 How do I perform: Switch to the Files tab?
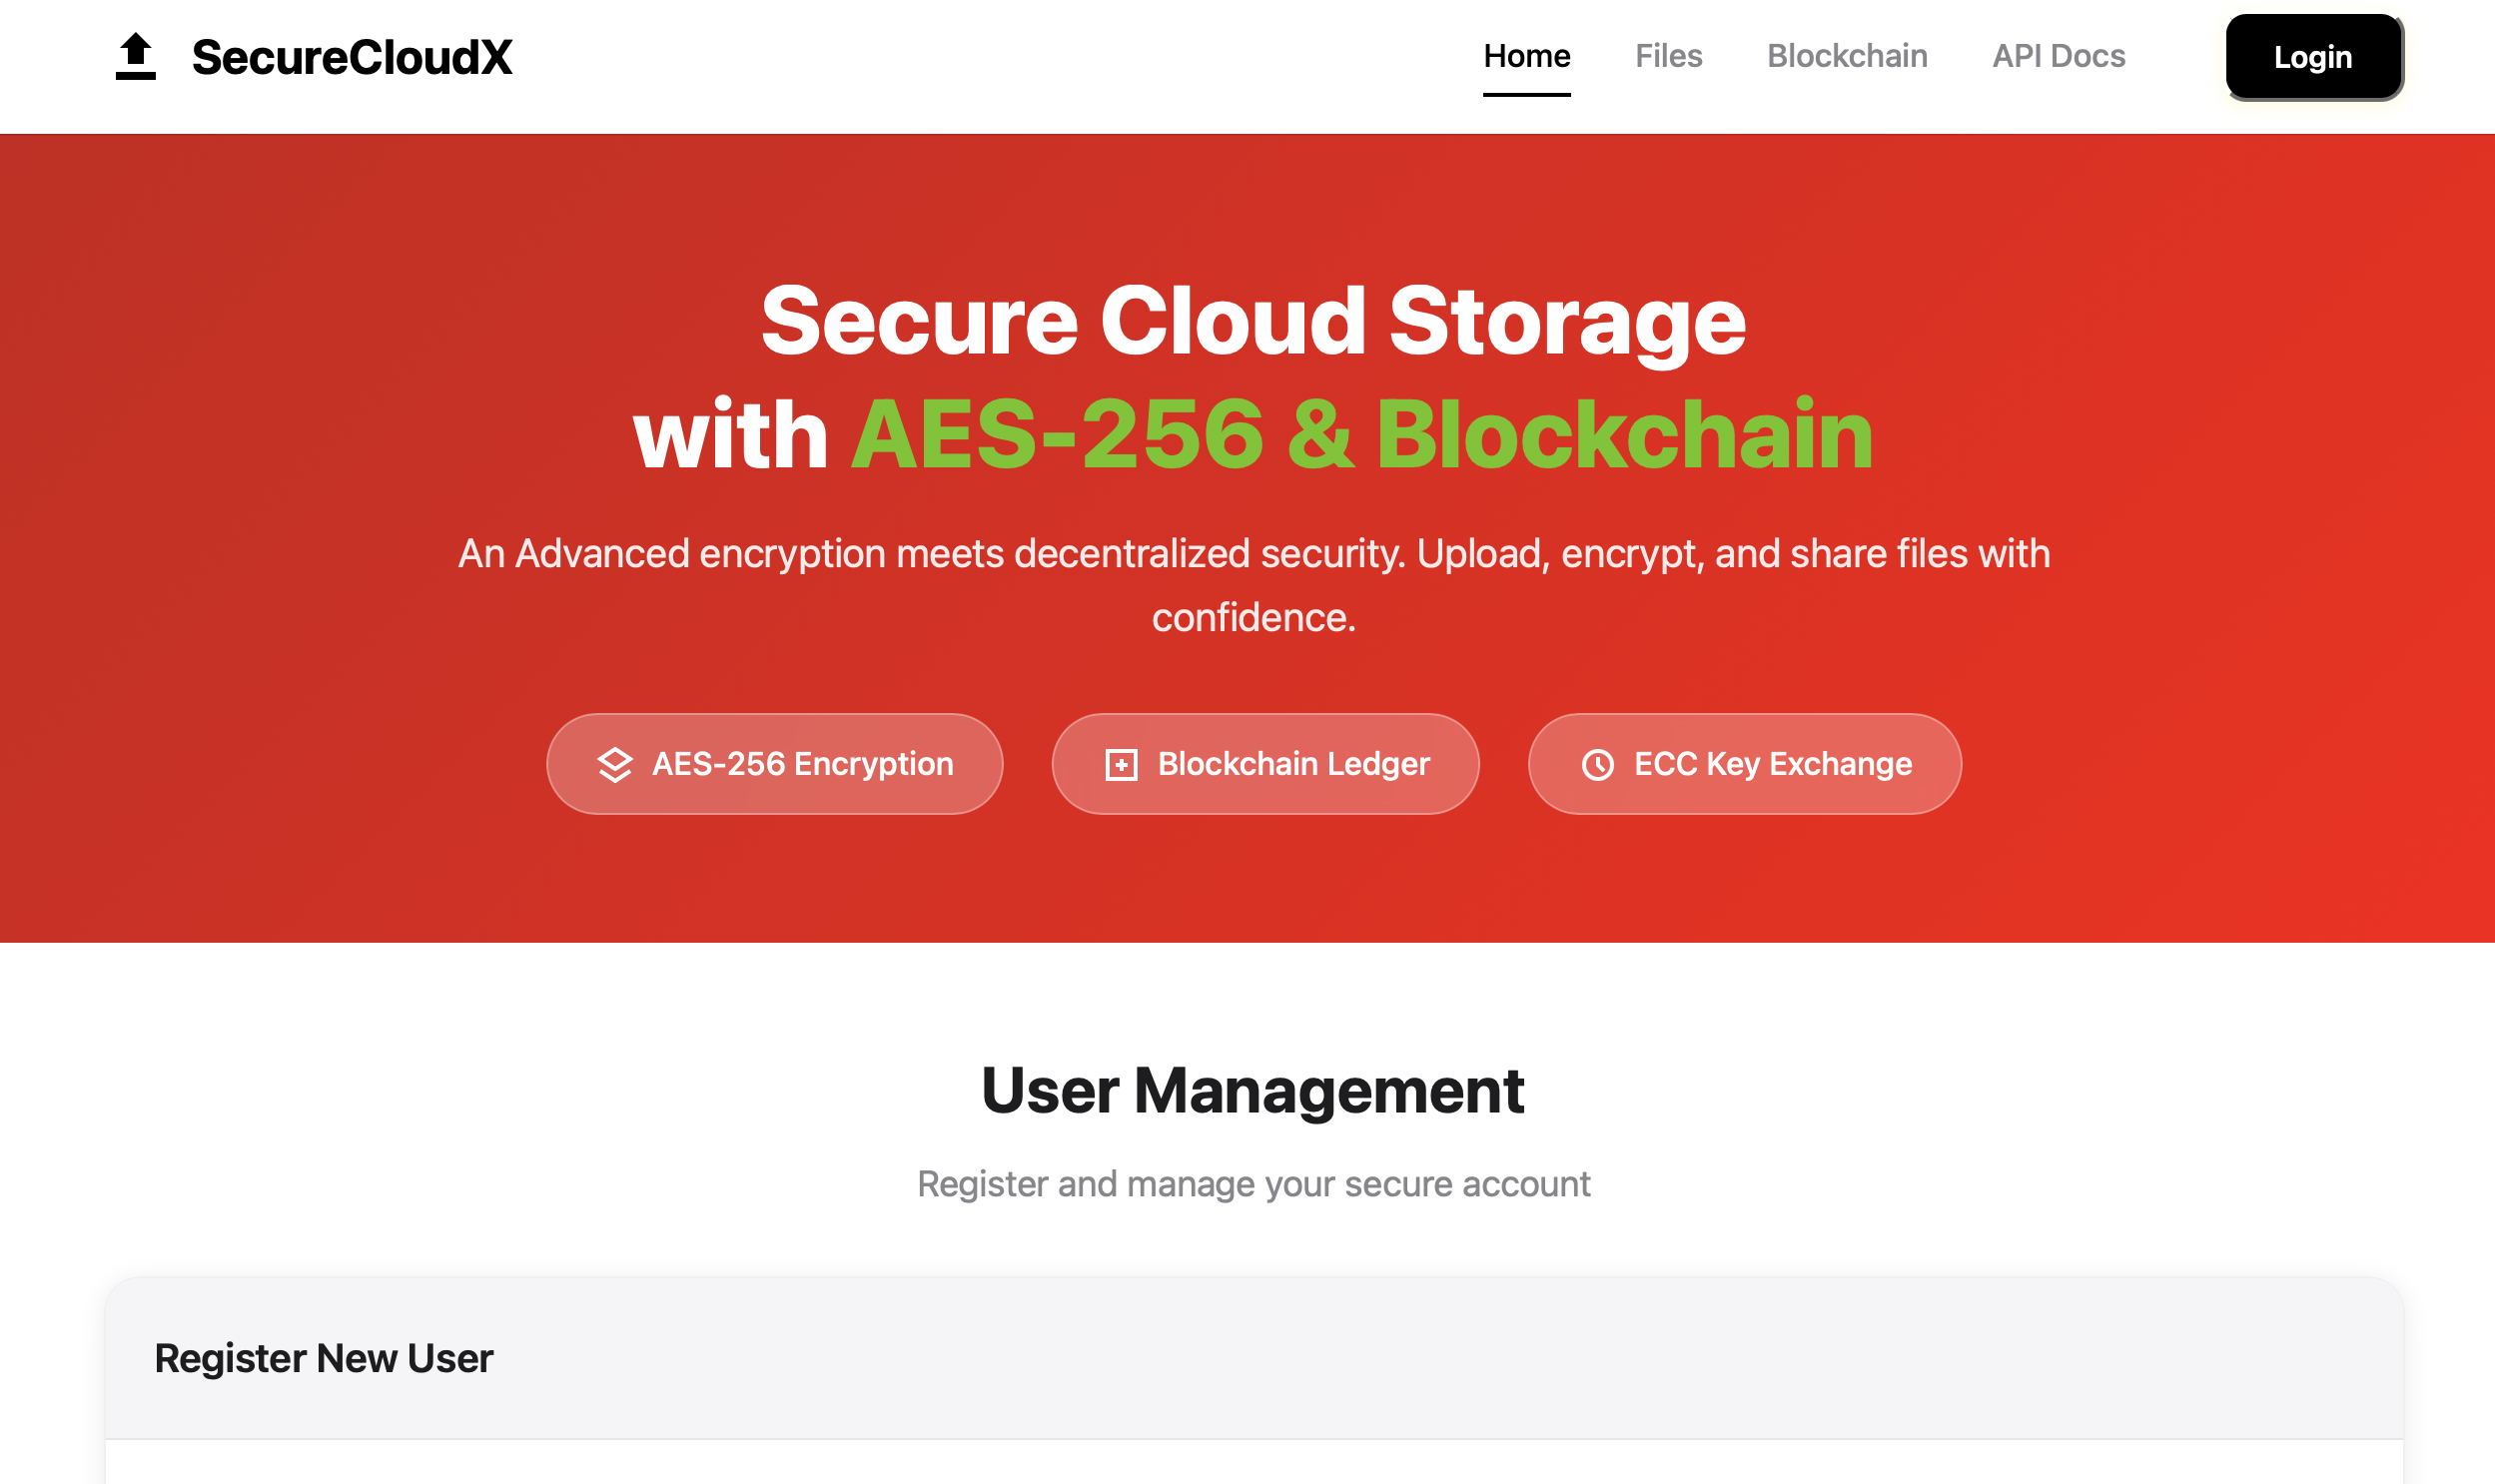[x=1668, y=56]
